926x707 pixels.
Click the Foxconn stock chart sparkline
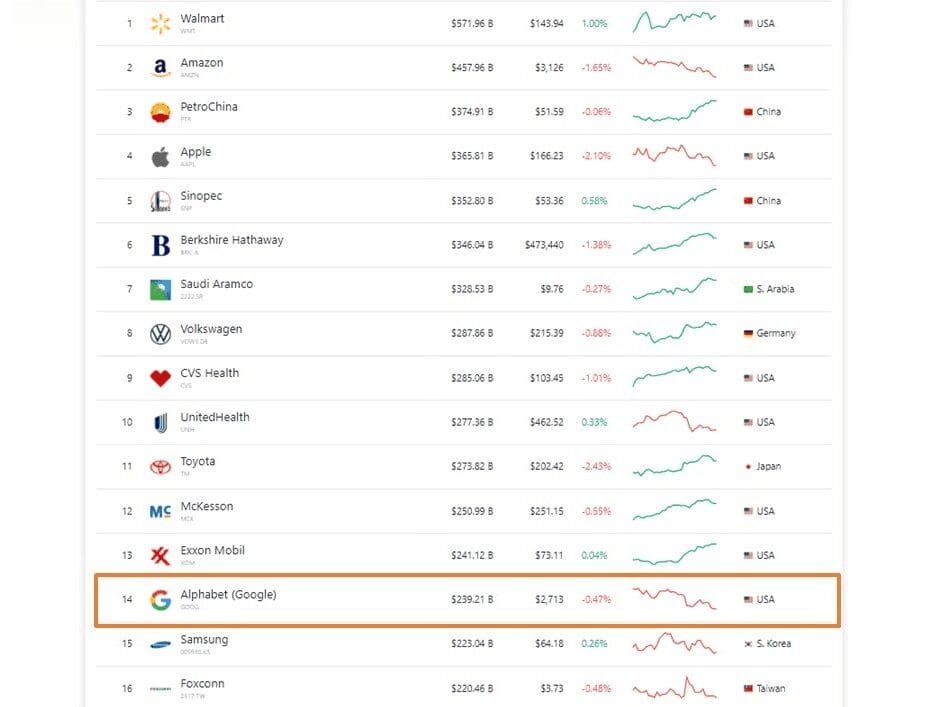click(x=675, y=688)
